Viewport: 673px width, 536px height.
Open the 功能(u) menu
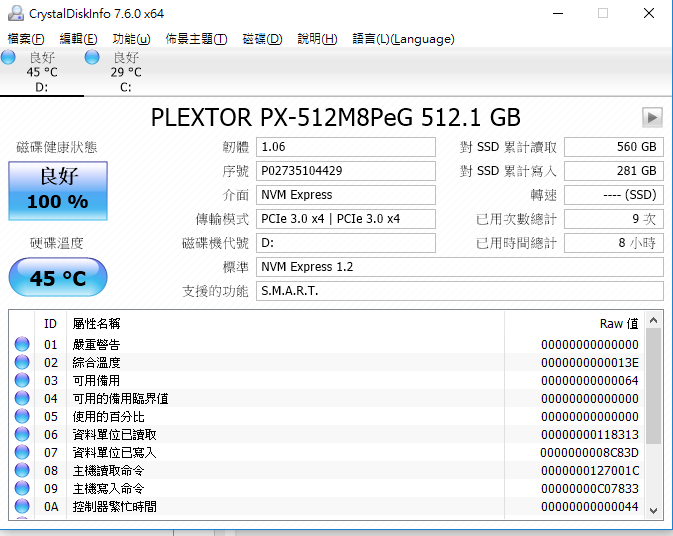(131, 39)
